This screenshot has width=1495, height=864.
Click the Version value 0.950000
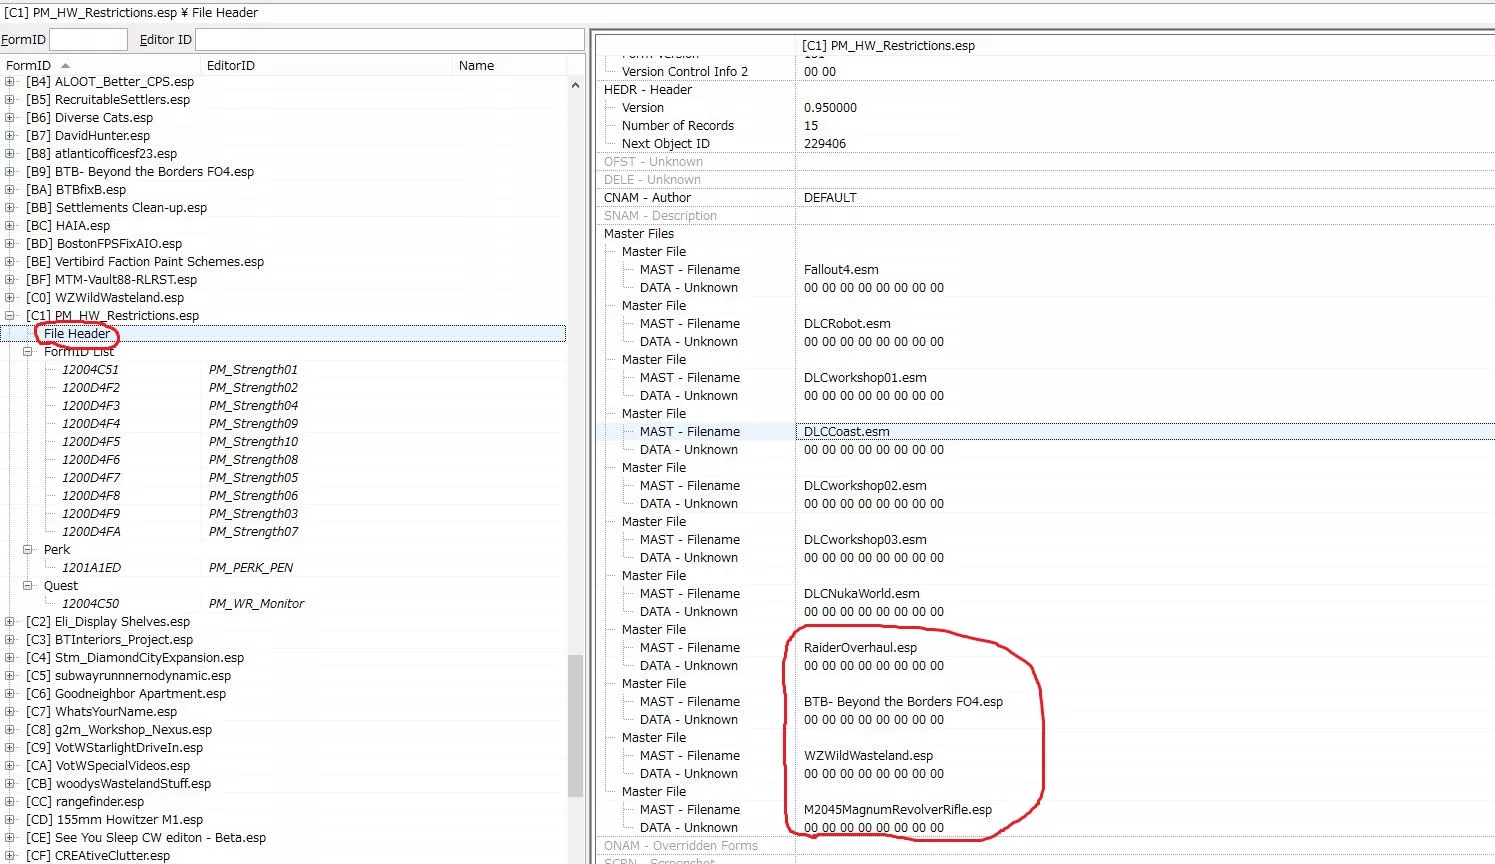click(x=830, y=108)
